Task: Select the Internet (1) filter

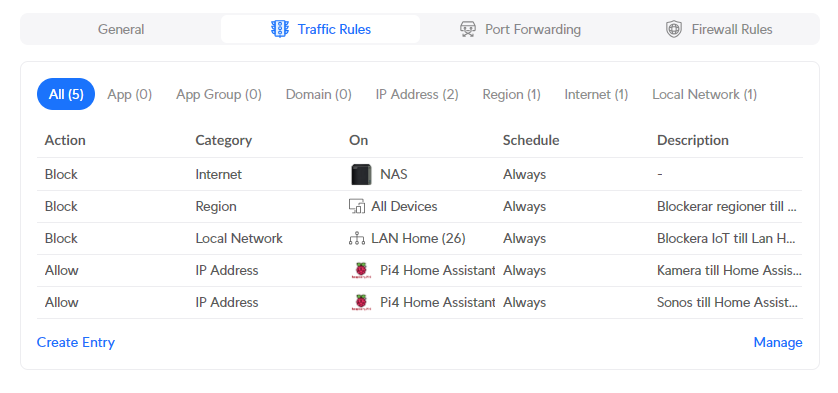Action: tap(596, 95)
